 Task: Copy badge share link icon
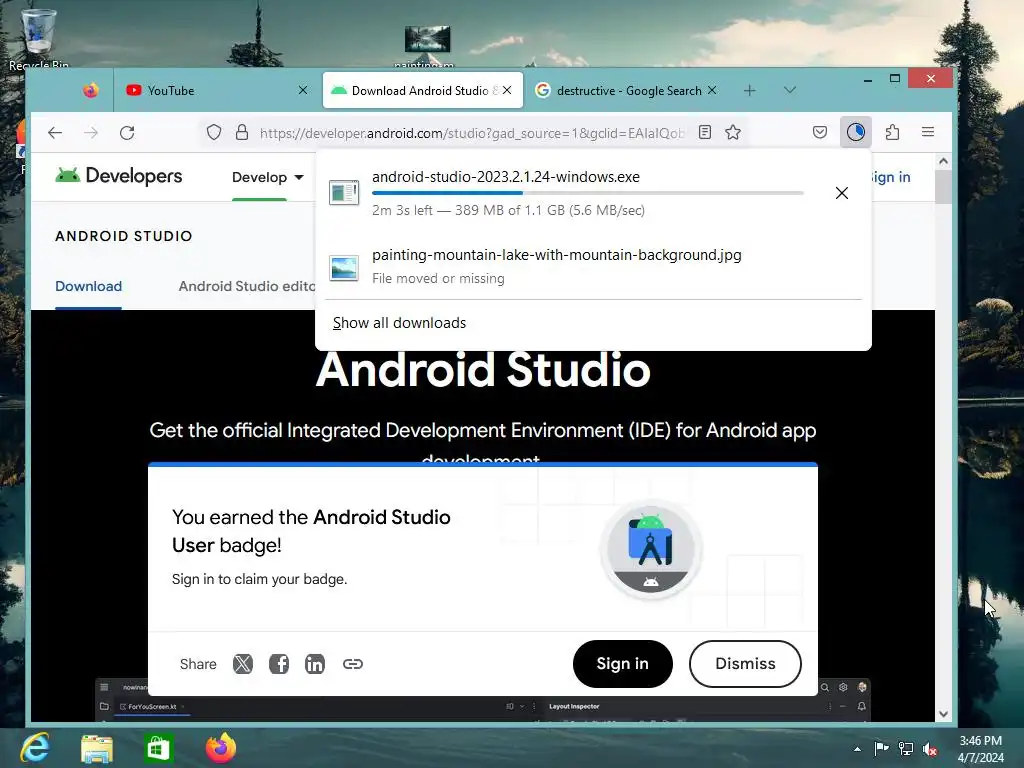(353, 664)
